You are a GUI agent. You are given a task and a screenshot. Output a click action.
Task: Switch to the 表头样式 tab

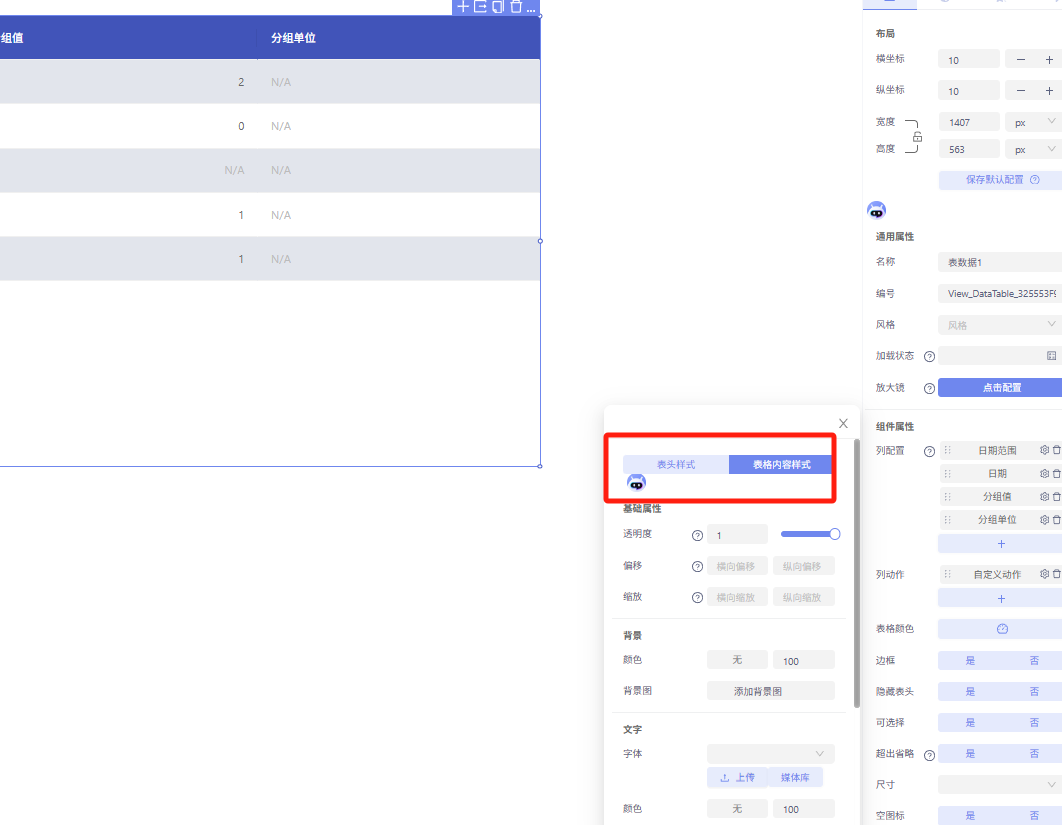[676, 465]
